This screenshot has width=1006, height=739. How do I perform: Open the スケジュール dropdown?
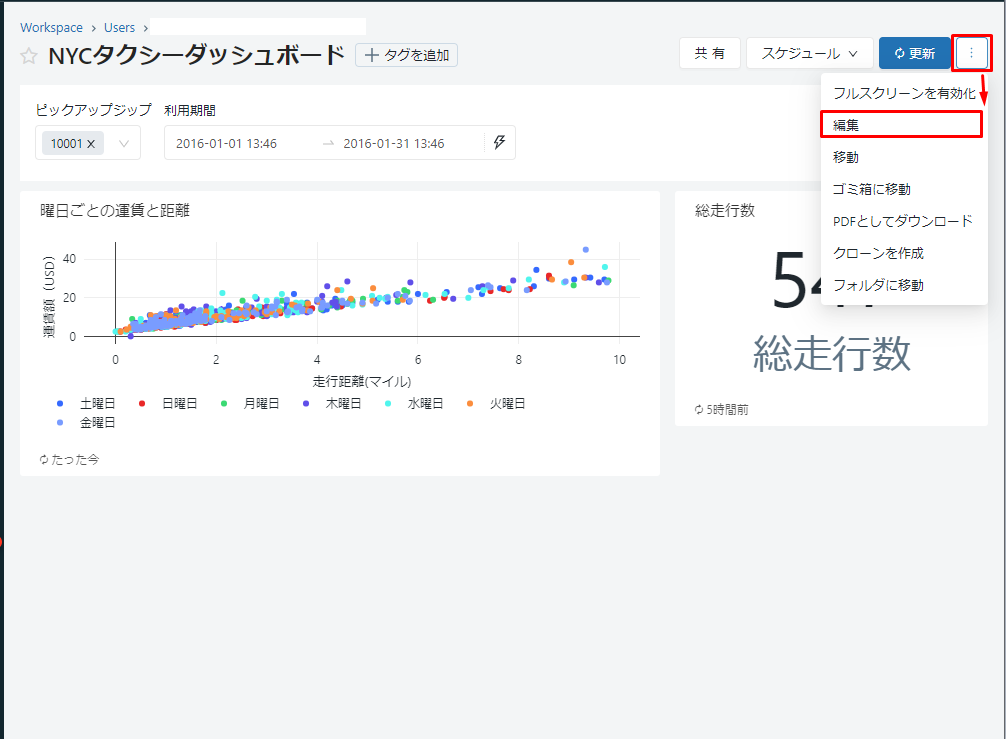point(809,53)
